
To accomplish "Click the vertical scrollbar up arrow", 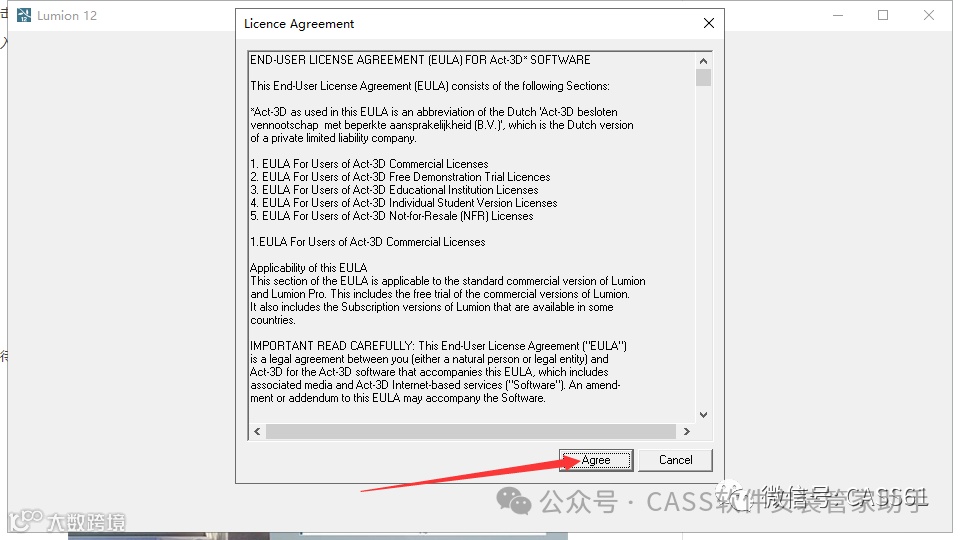I will click(703, 61).
